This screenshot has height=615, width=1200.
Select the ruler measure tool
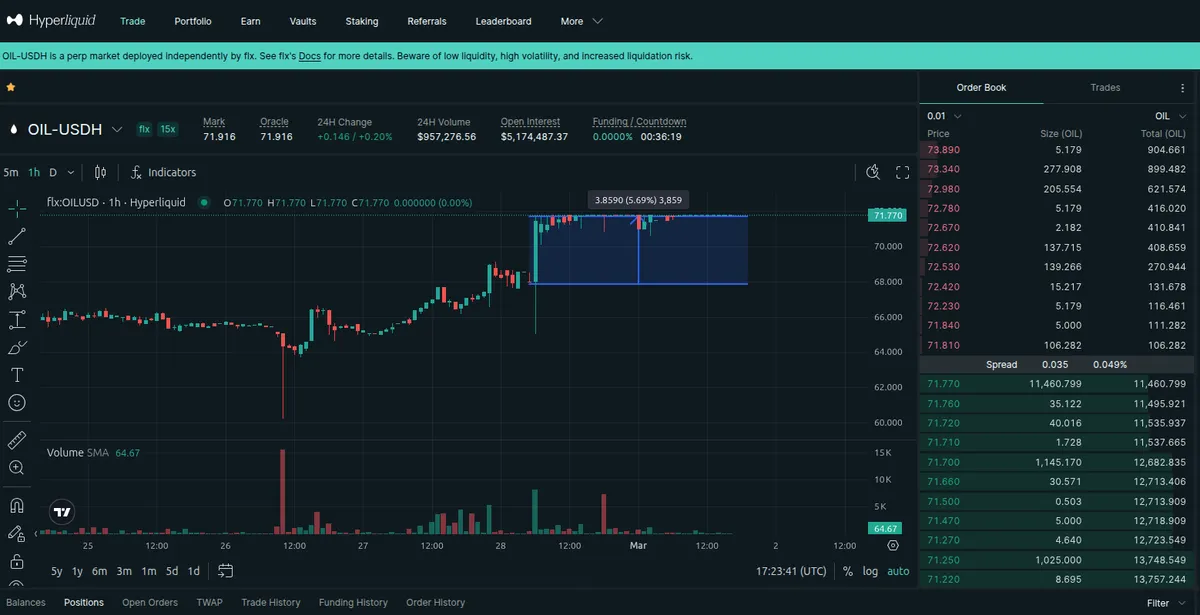pyautogui.click(x=17, y=440)
